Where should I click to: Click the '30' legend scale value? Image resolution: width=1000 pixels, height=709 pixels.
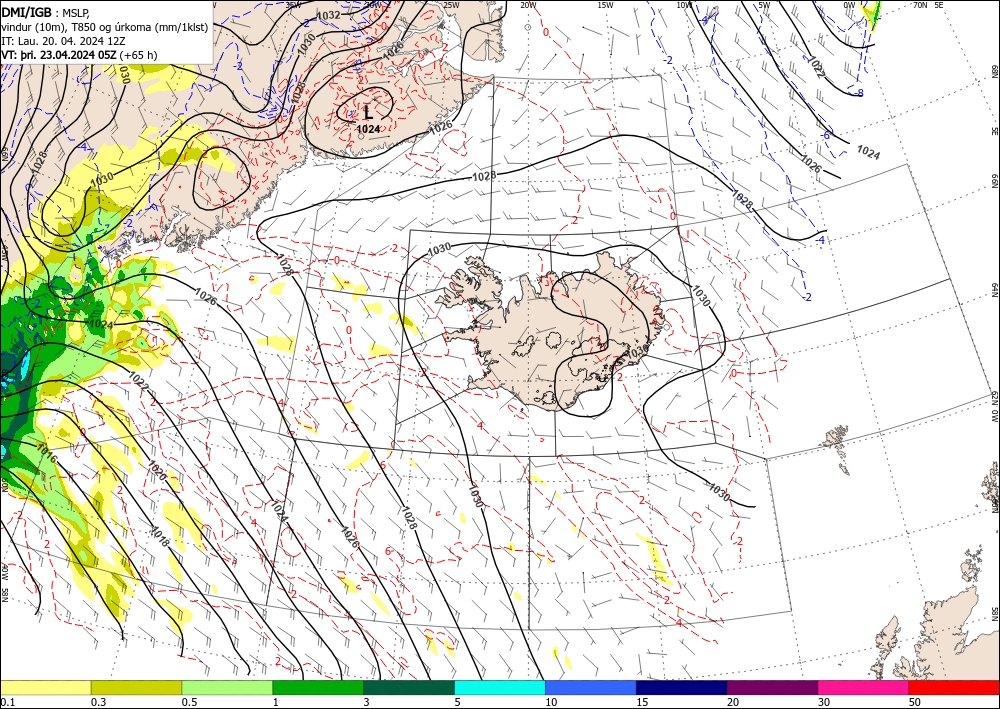pos(824,702)
